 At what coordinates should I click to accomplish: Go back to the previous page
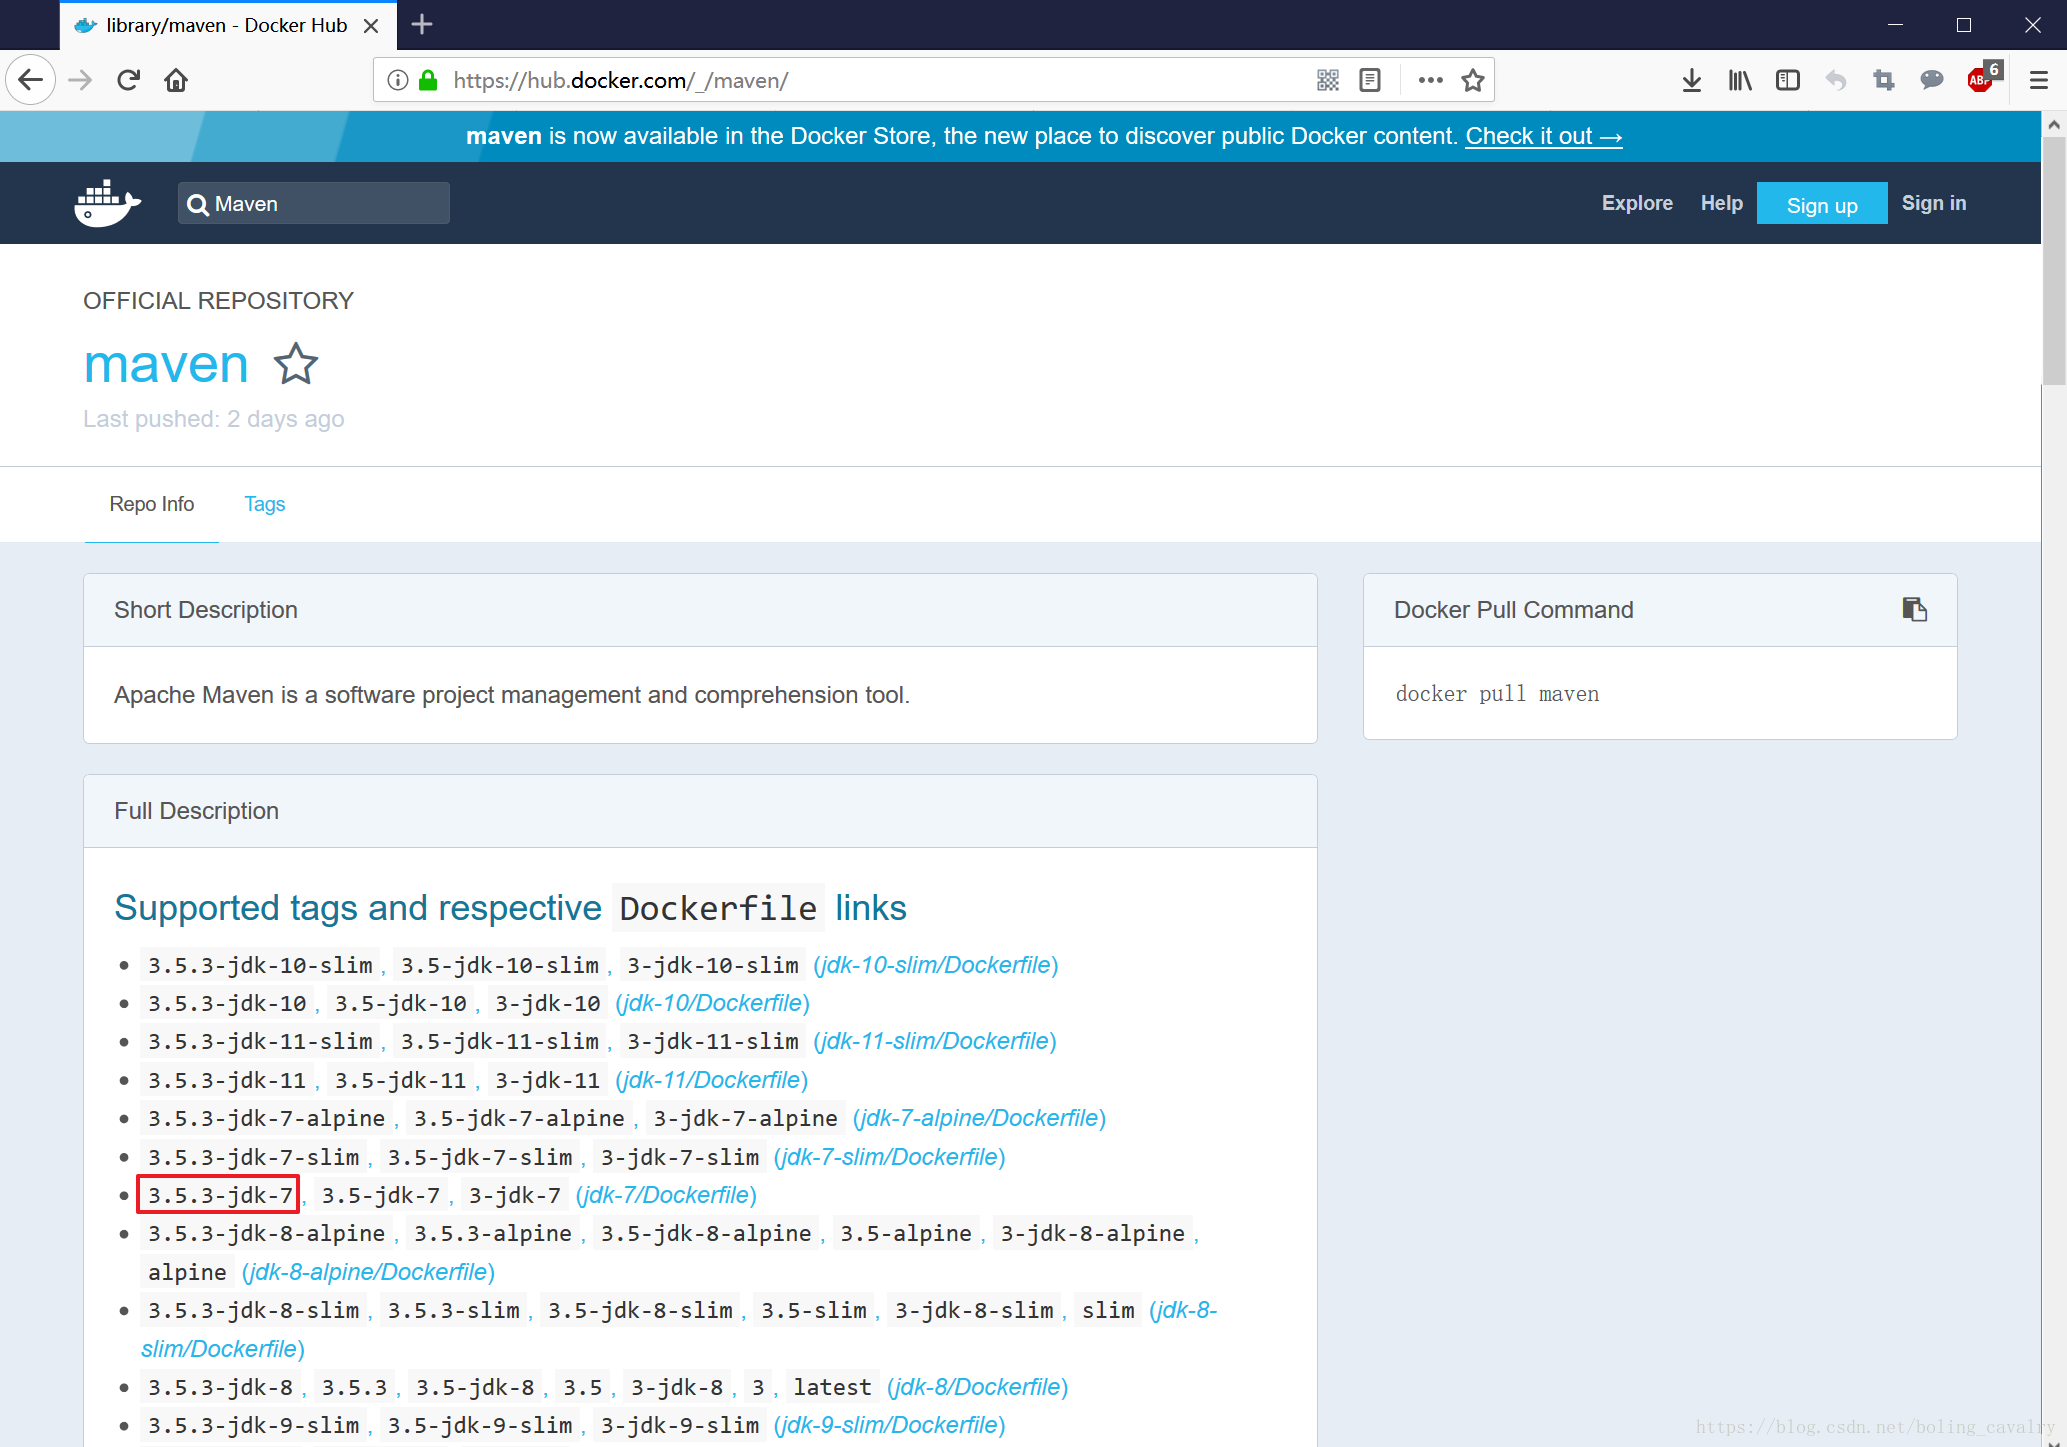click(31, 80)
